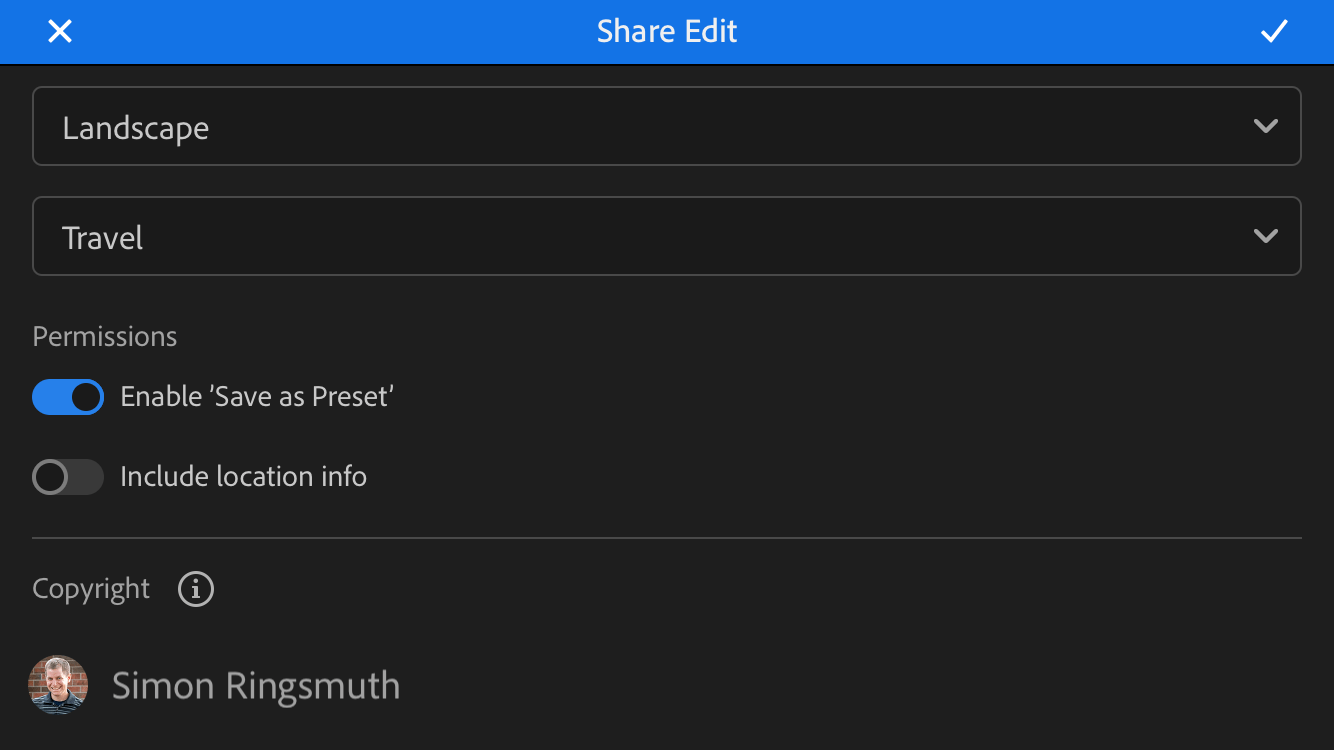The width and height of the screenshot is (1334, 750).
Task: Tap the Share Edit title
Action: tap(667, 31)
